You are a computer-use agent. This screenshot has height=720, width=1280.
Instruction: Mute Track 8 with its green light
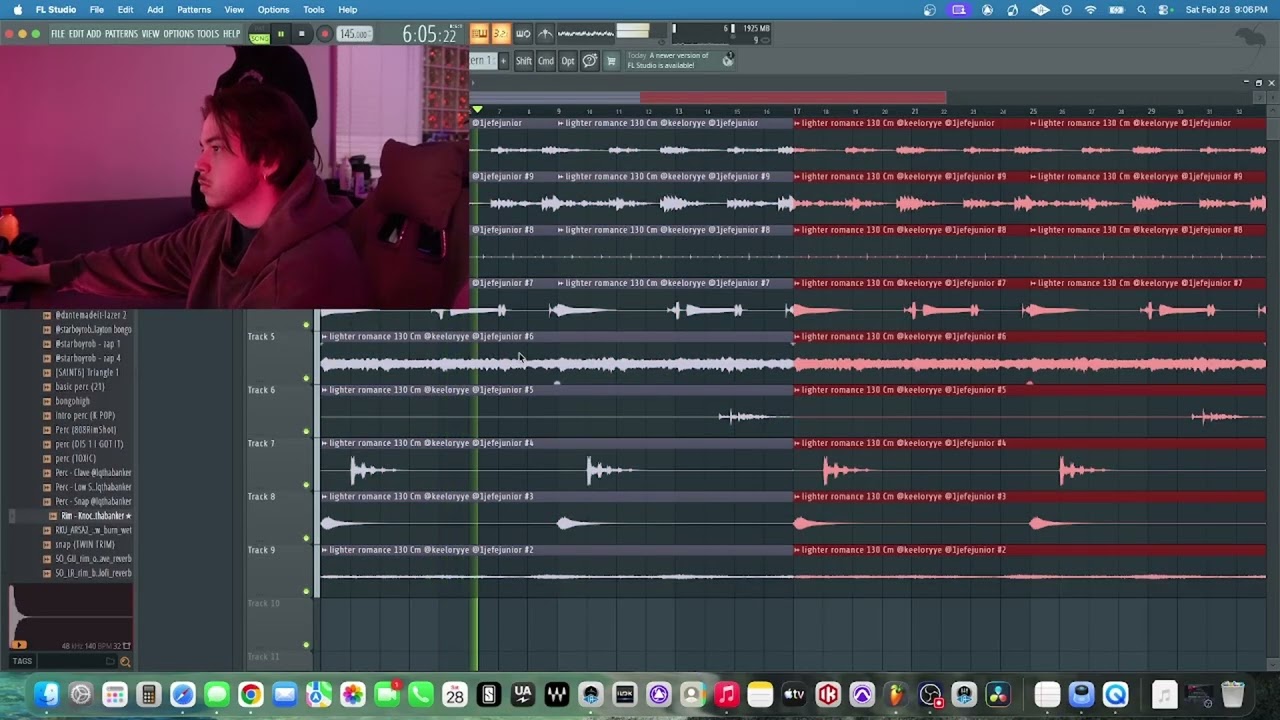pos(306,538)
